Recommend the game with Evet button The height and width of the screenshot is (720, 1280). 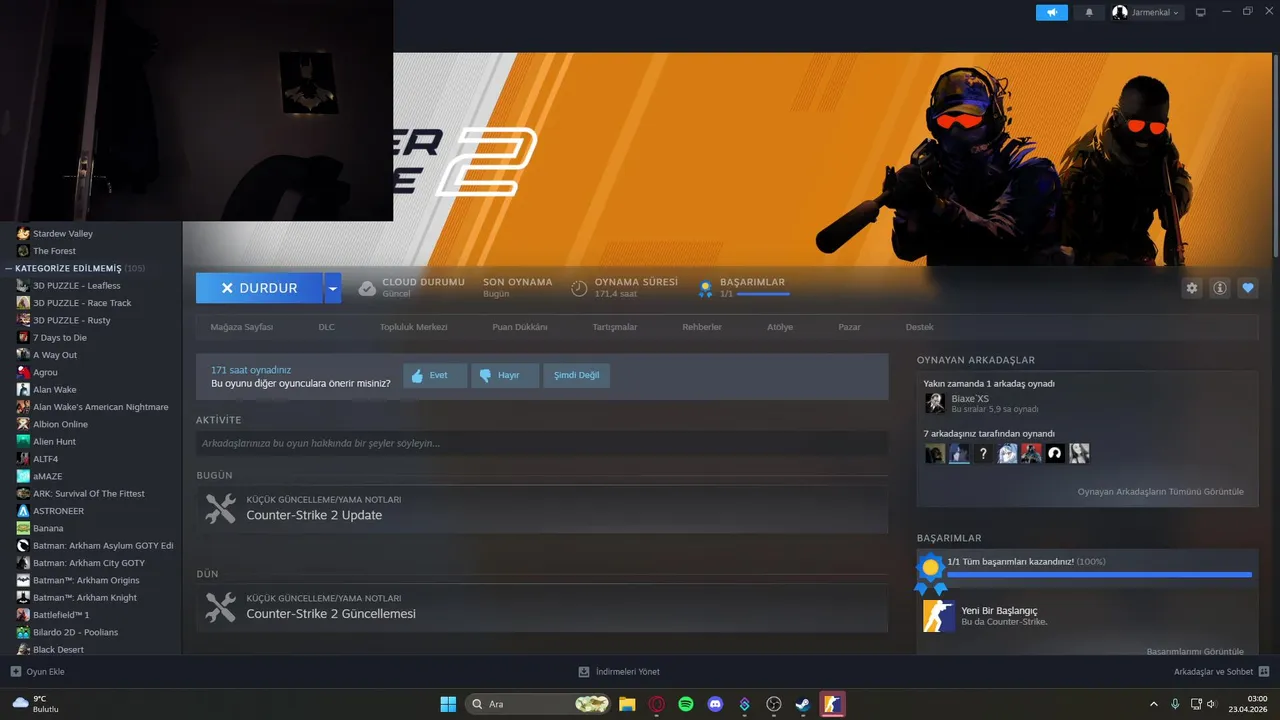point(435,376)
